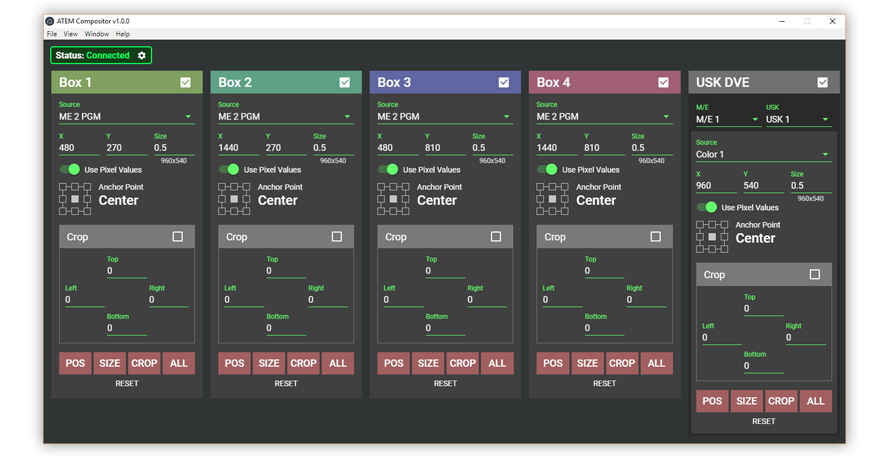The image size is (888, 469).
Task: Click Box 3 anchor point grid icon
Action: pyautogui.click(x=393, y=199)
